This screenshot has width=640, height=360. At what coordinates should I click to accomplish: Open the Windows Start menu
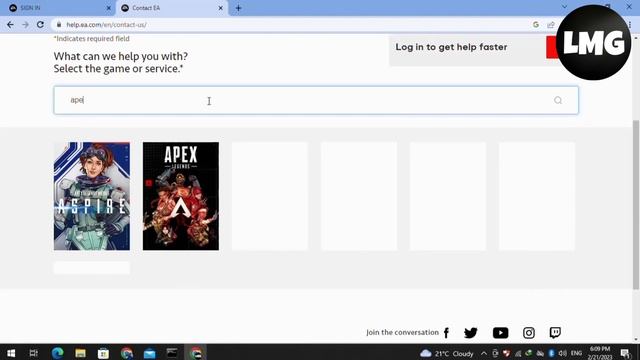pyautogui.click(x=11, y=353)
